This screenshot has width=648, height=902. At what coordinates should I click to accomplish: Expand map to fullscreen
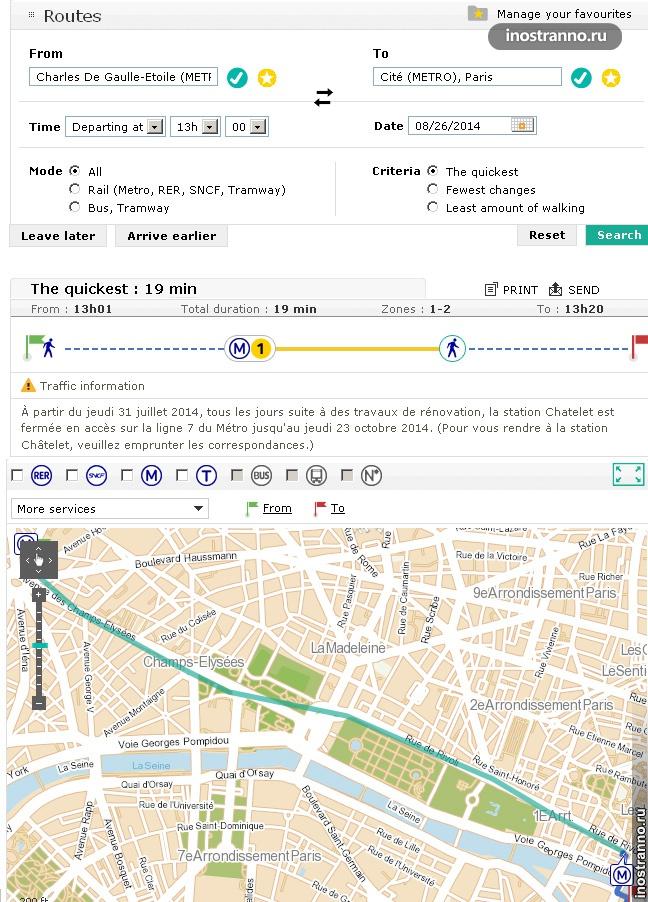tap(628, 474)
